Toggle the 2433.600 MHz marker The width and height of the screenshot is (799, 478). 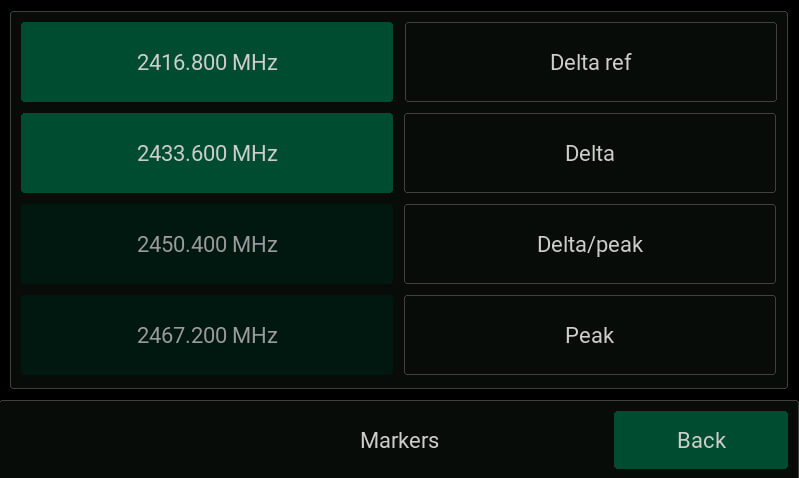(x=207, y=153)
